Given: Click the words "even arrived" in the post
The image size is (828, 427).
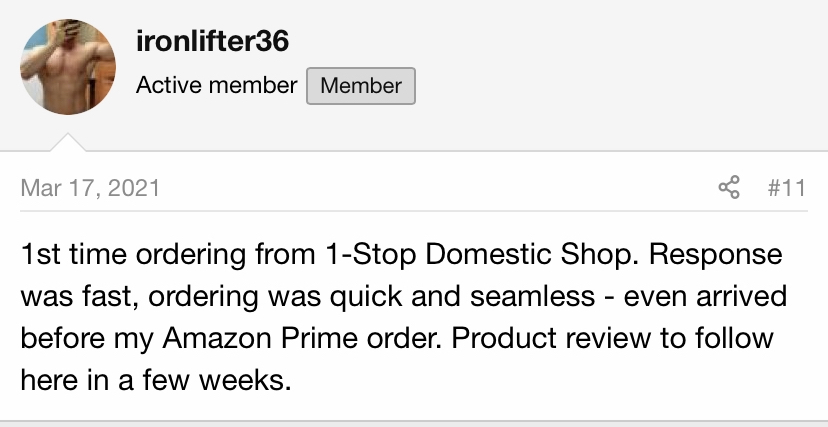Looking at the screenshot, I should pos(705,296).
